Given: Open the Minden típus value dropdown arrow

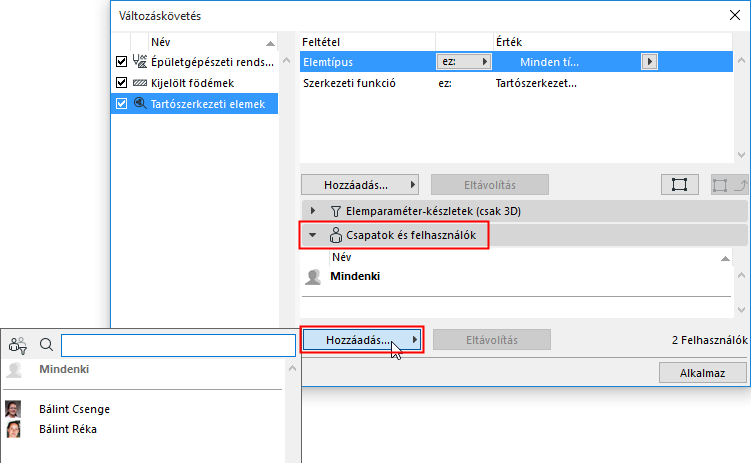Looking at the screenshot, I should pos(650,62).
